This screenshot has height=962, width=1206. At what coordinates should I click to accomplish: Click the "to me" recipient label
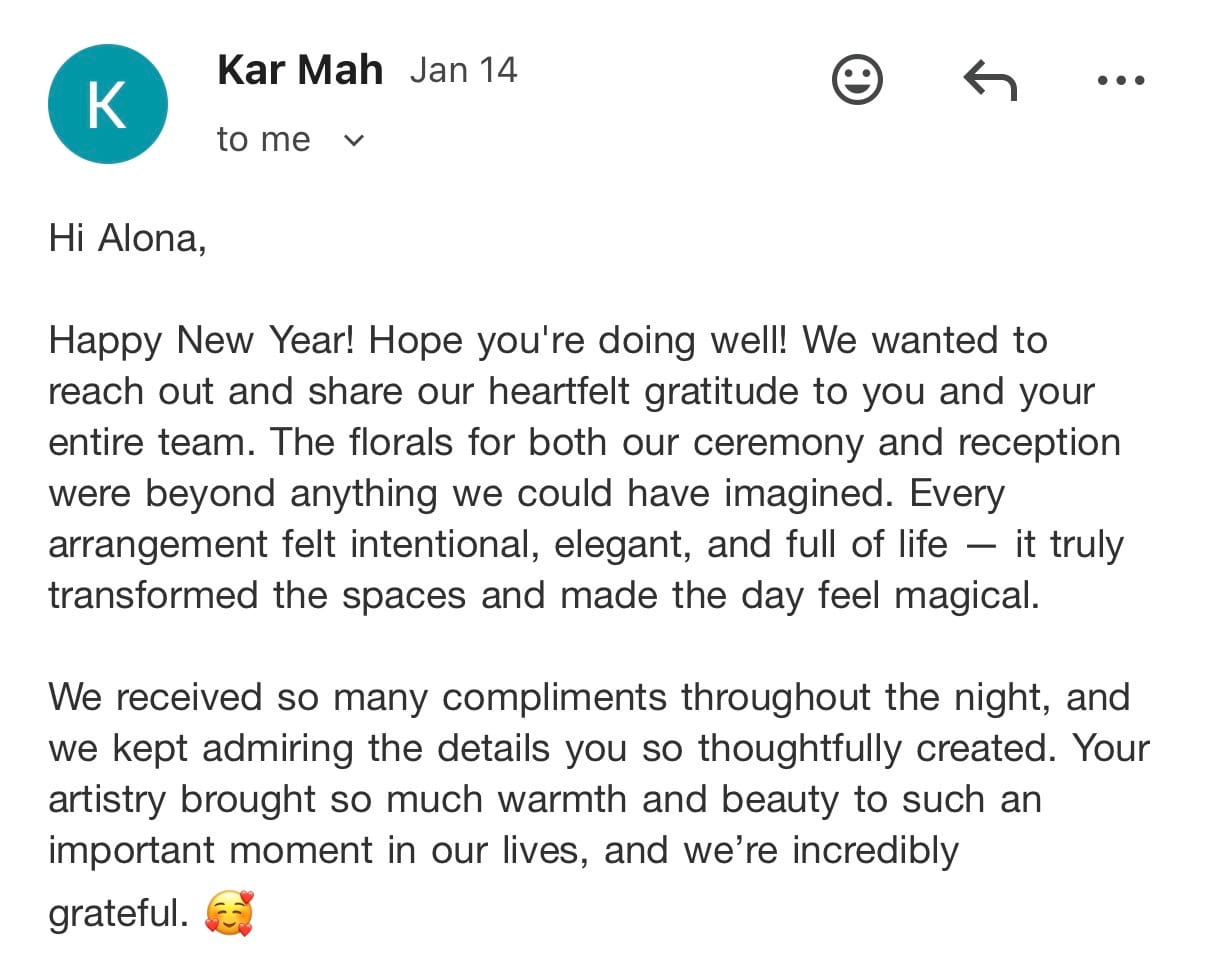tap(263, 140)
